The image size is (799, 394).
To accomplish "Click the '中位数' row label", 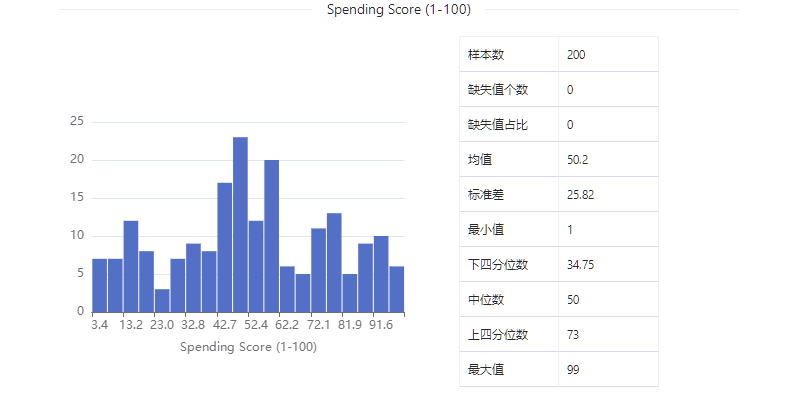I will 486,300.
